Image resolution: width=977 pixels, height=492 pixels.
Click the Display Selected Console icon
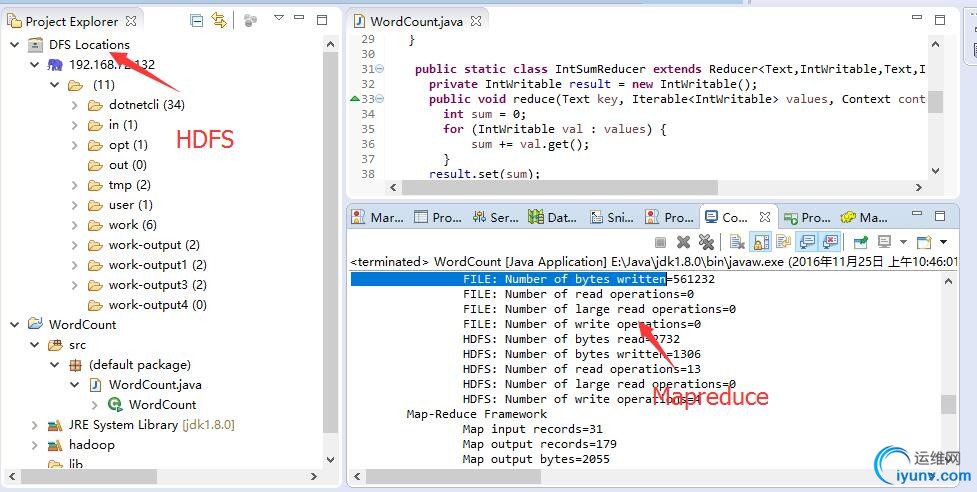tap(884, 242)
